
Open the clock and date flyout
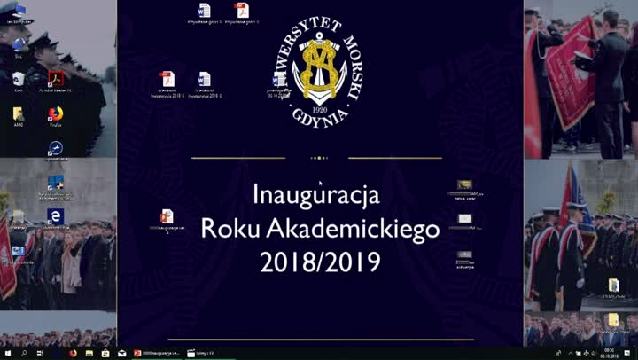pyautogui.click(x=609, y=353)
